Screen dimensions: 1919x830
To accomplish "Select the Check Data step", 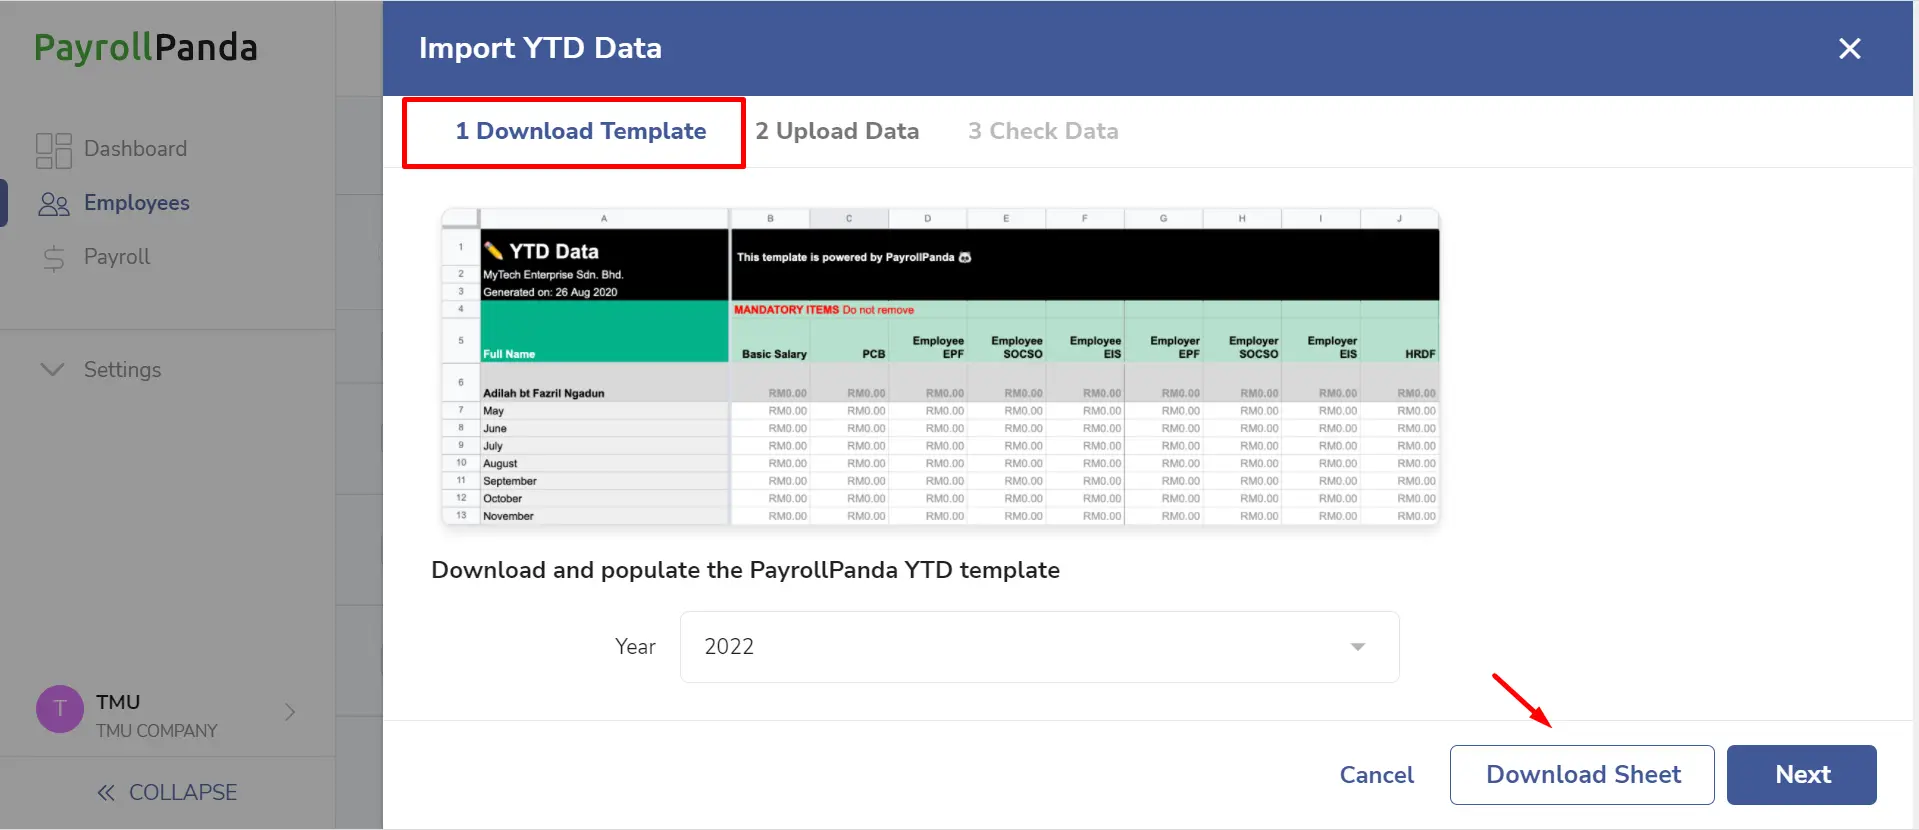I will (1043, 131).
